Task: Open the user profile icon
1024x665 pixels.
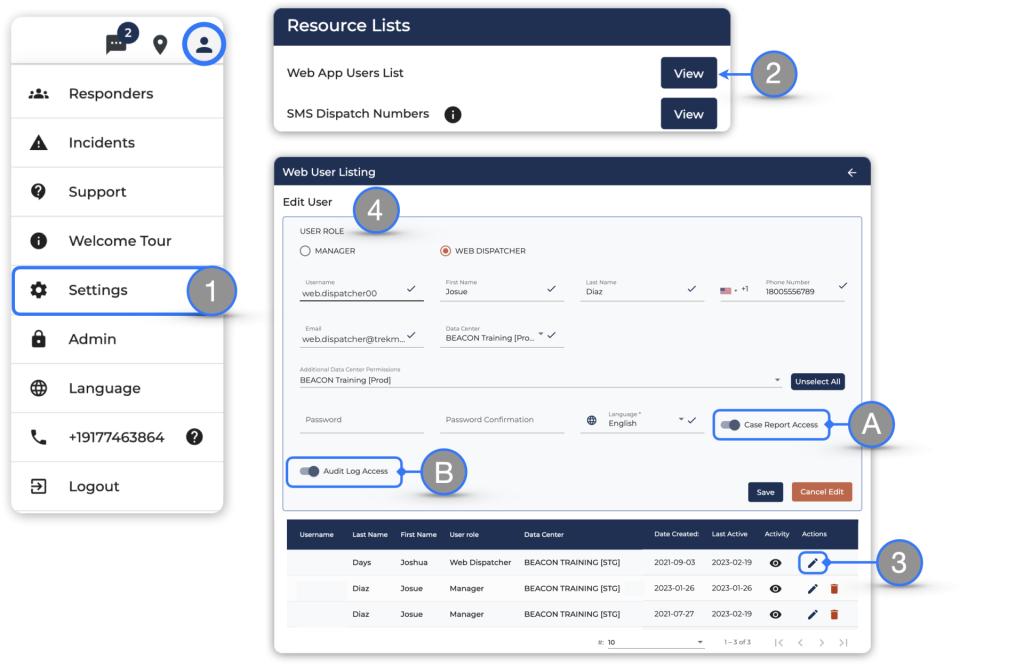Action: [204, 44]
